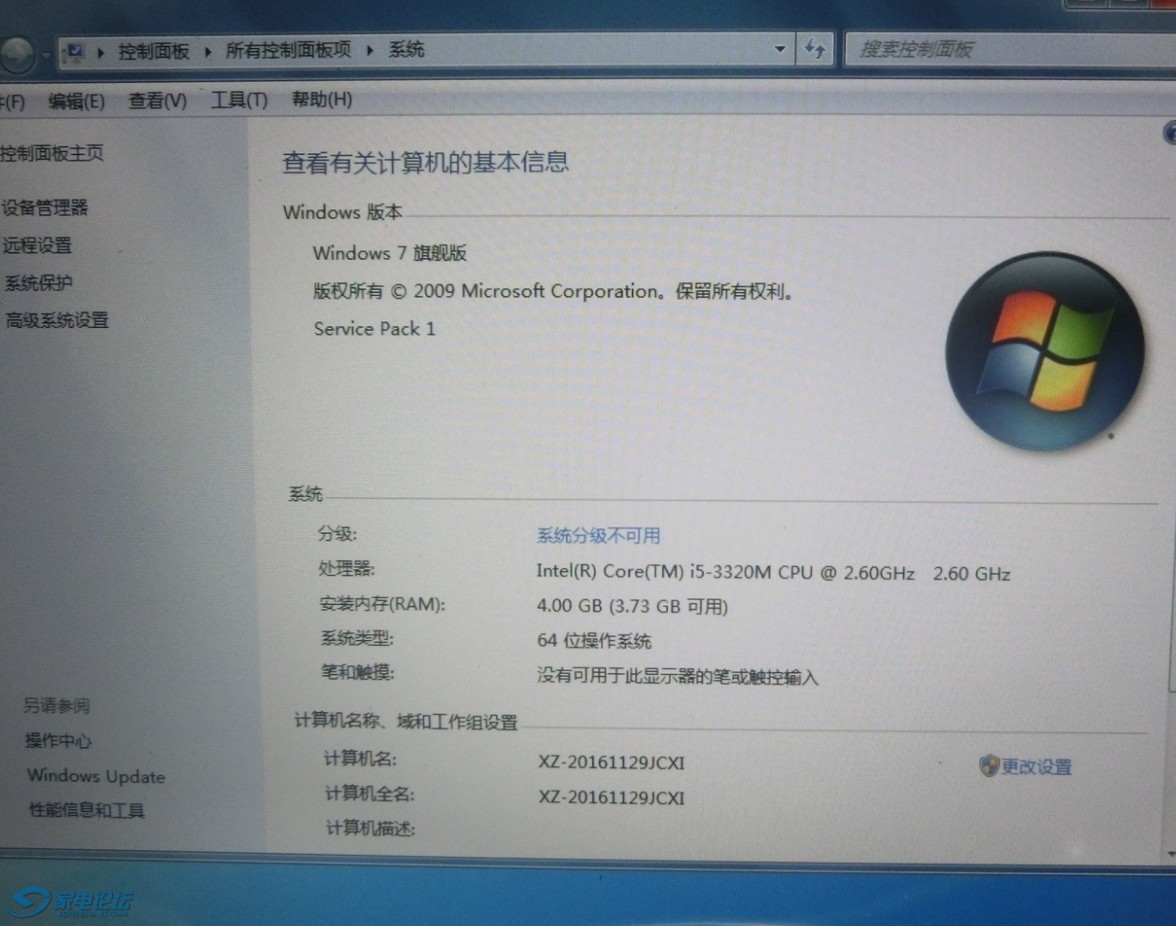
Task: Click the 更改设置 link
Action: (x=1036, y=766)
